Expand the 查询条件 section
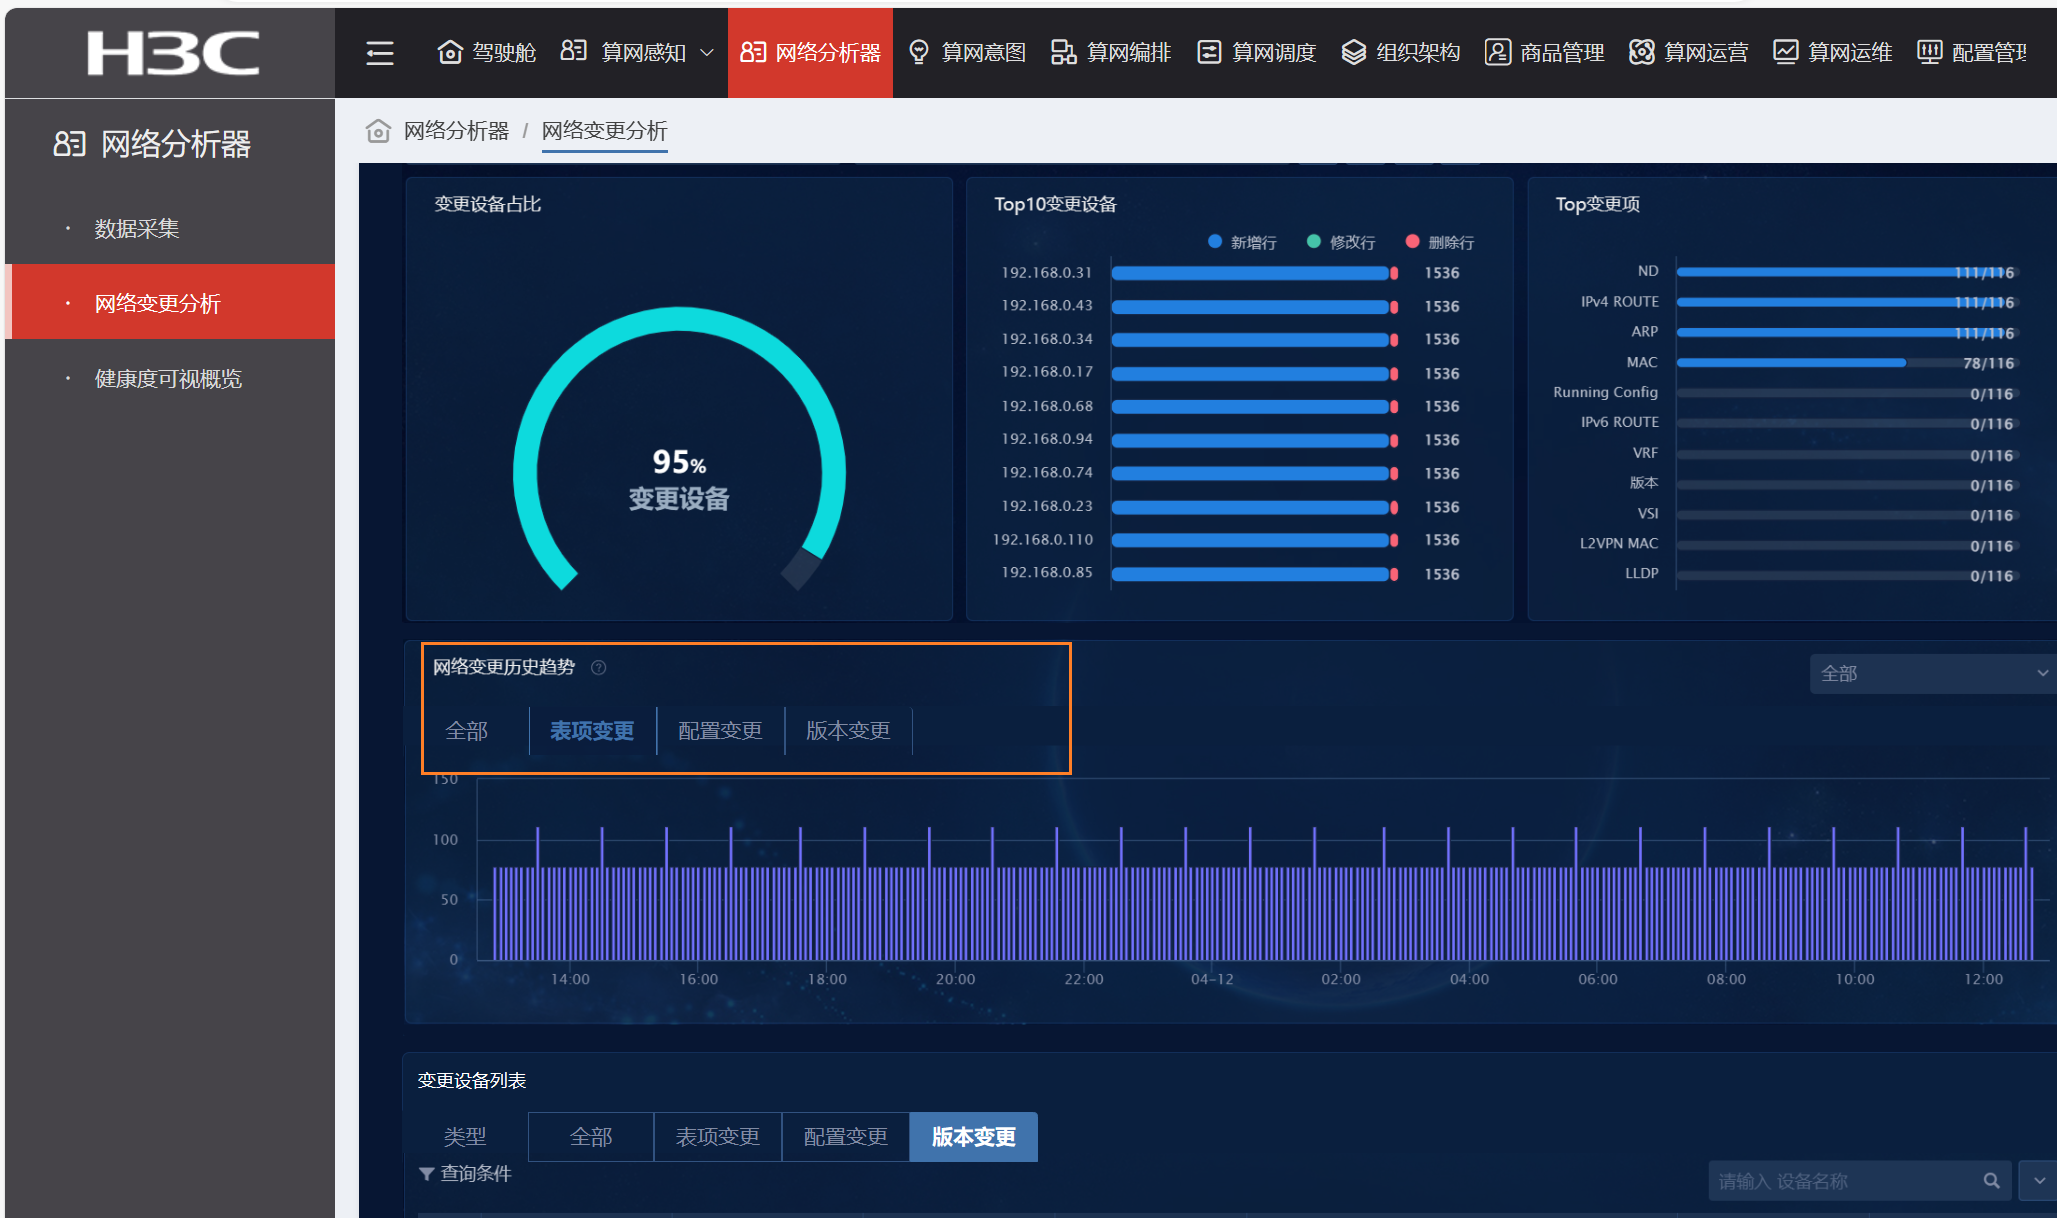 (465, 1174)
